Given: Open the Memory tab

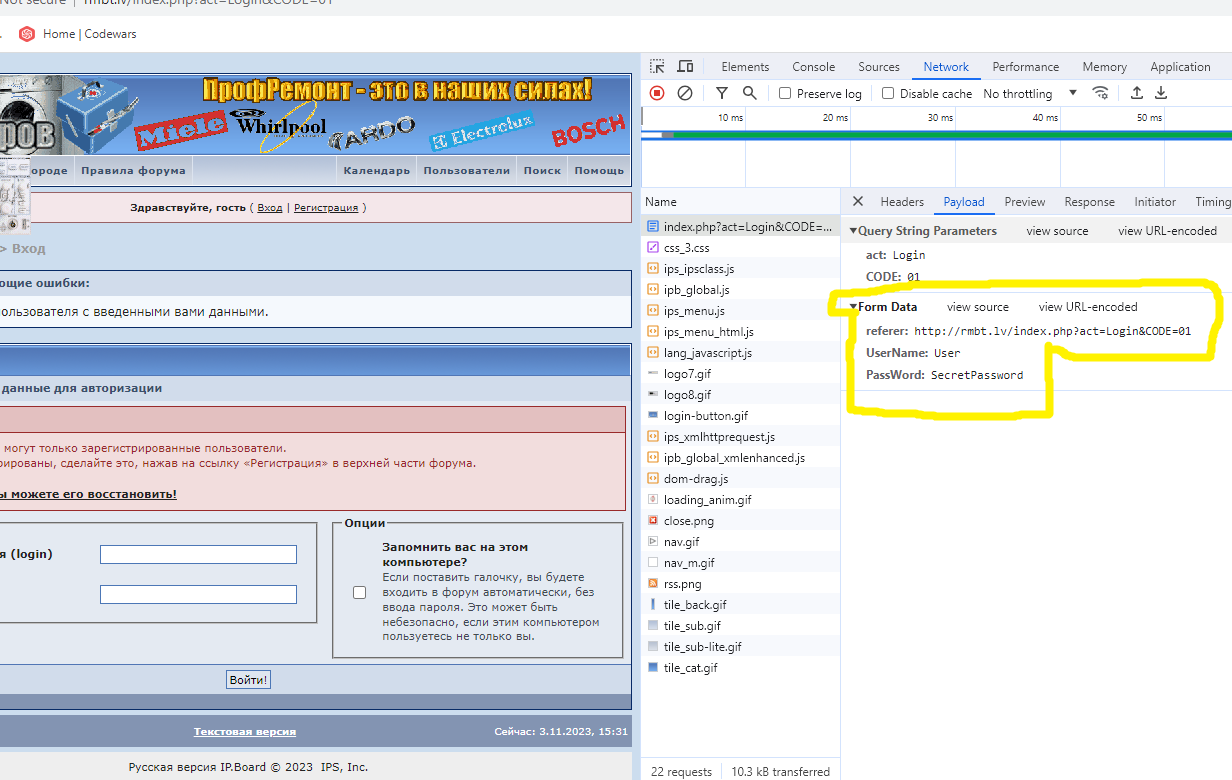Looking at the screenshot, I should pos(1105,67).
